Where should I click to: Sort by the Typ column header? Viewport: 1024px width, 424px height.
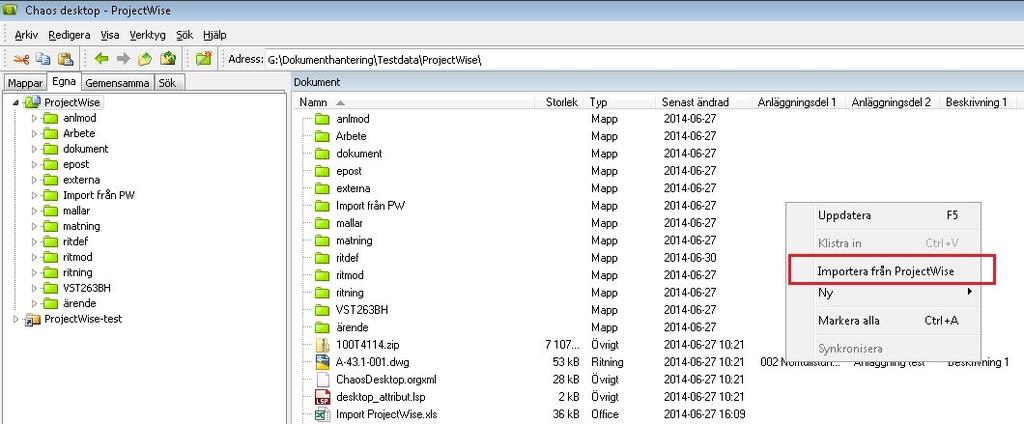pos(620,102)
